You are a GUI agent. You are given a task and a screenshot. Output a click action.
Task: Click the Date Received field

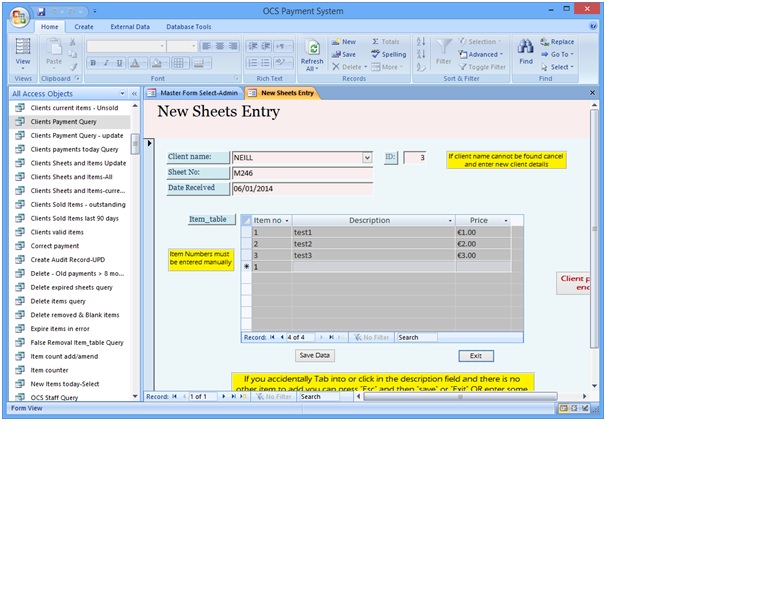302,189
